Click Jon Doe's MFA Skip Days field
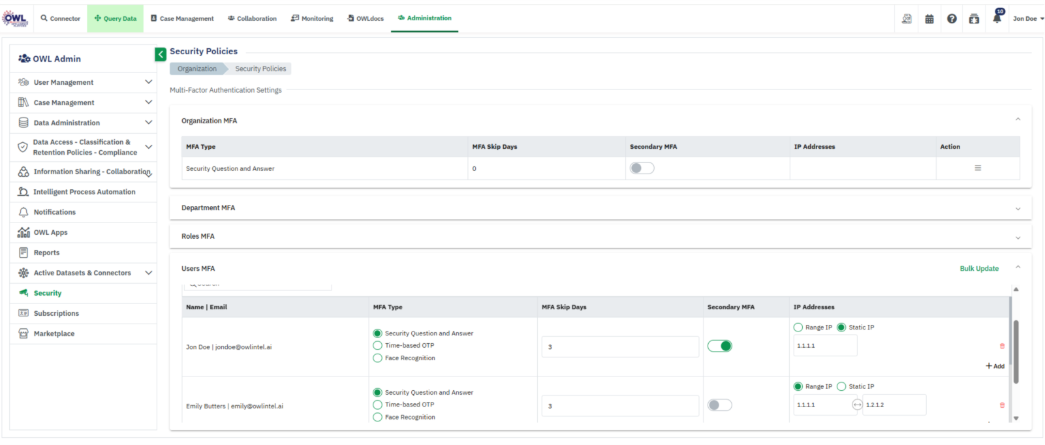The image size is (1045, 445). [x=619, y=346]
